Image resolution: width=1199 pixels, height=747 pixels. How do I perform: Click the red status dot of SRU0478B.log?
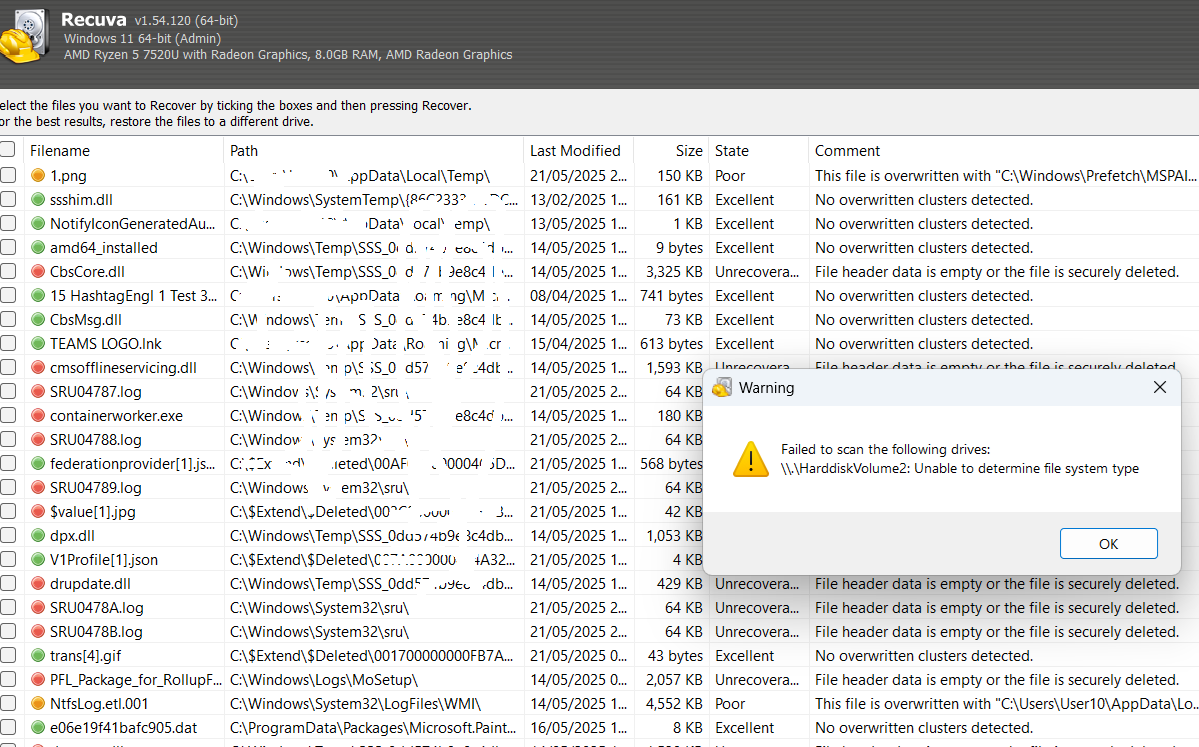[x=37, y=632]
